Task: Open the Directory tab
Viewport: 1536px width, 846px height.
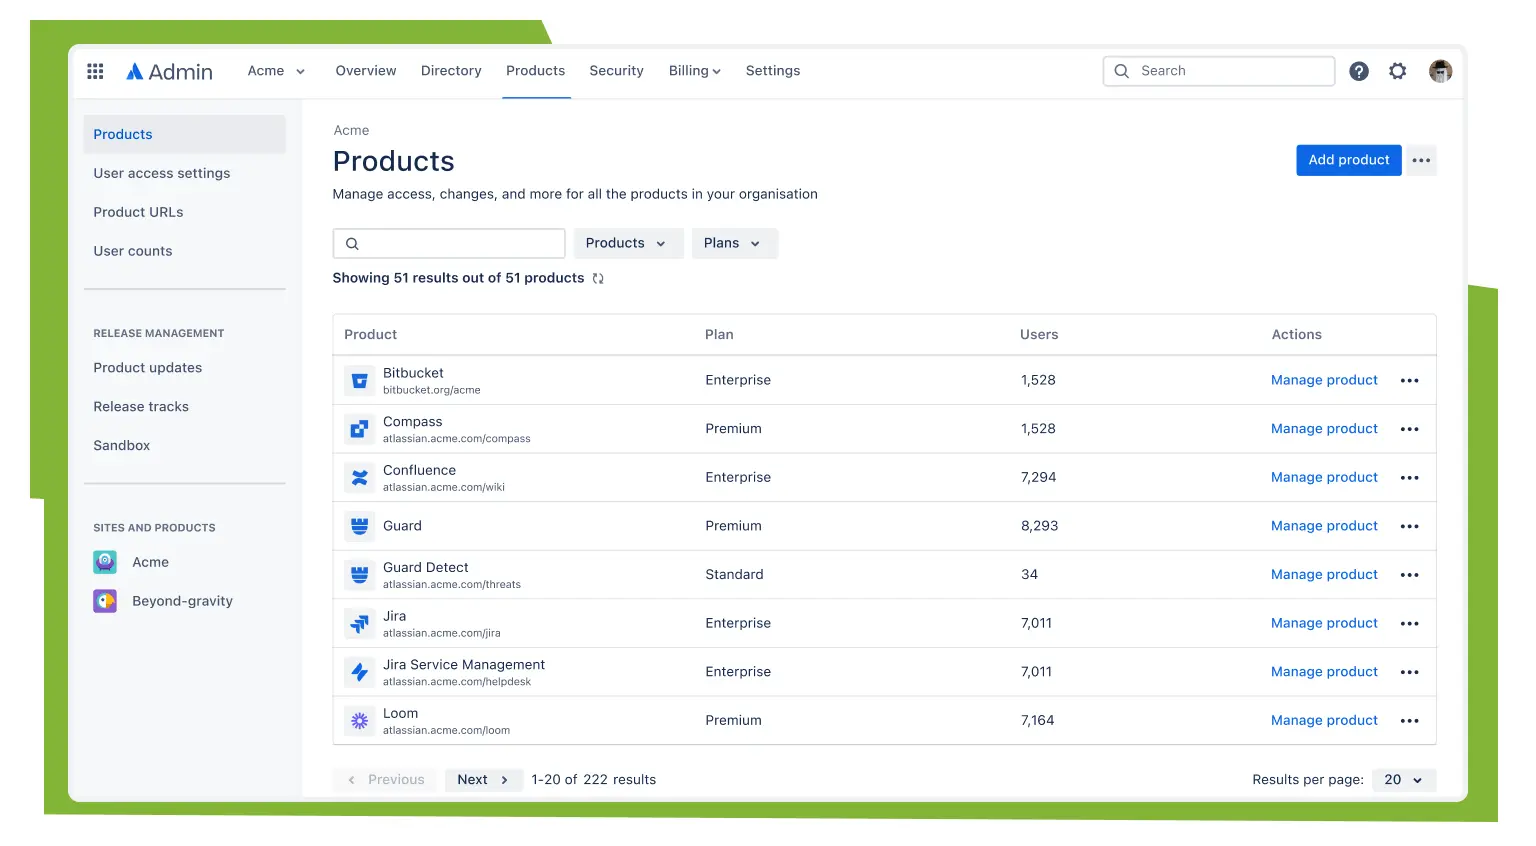Action: coord(451,71)
